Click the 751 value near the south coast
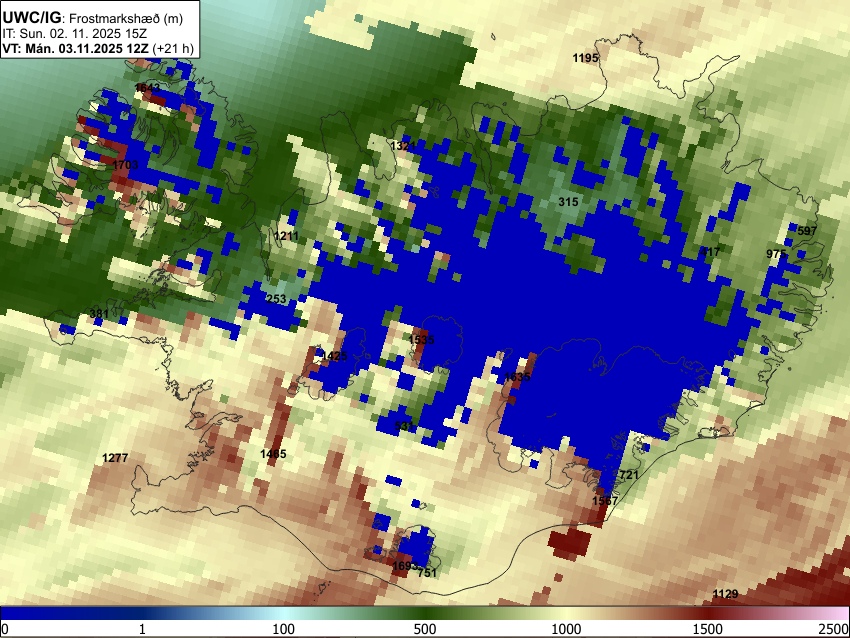 pyautogui.click(x=427, y=573)
